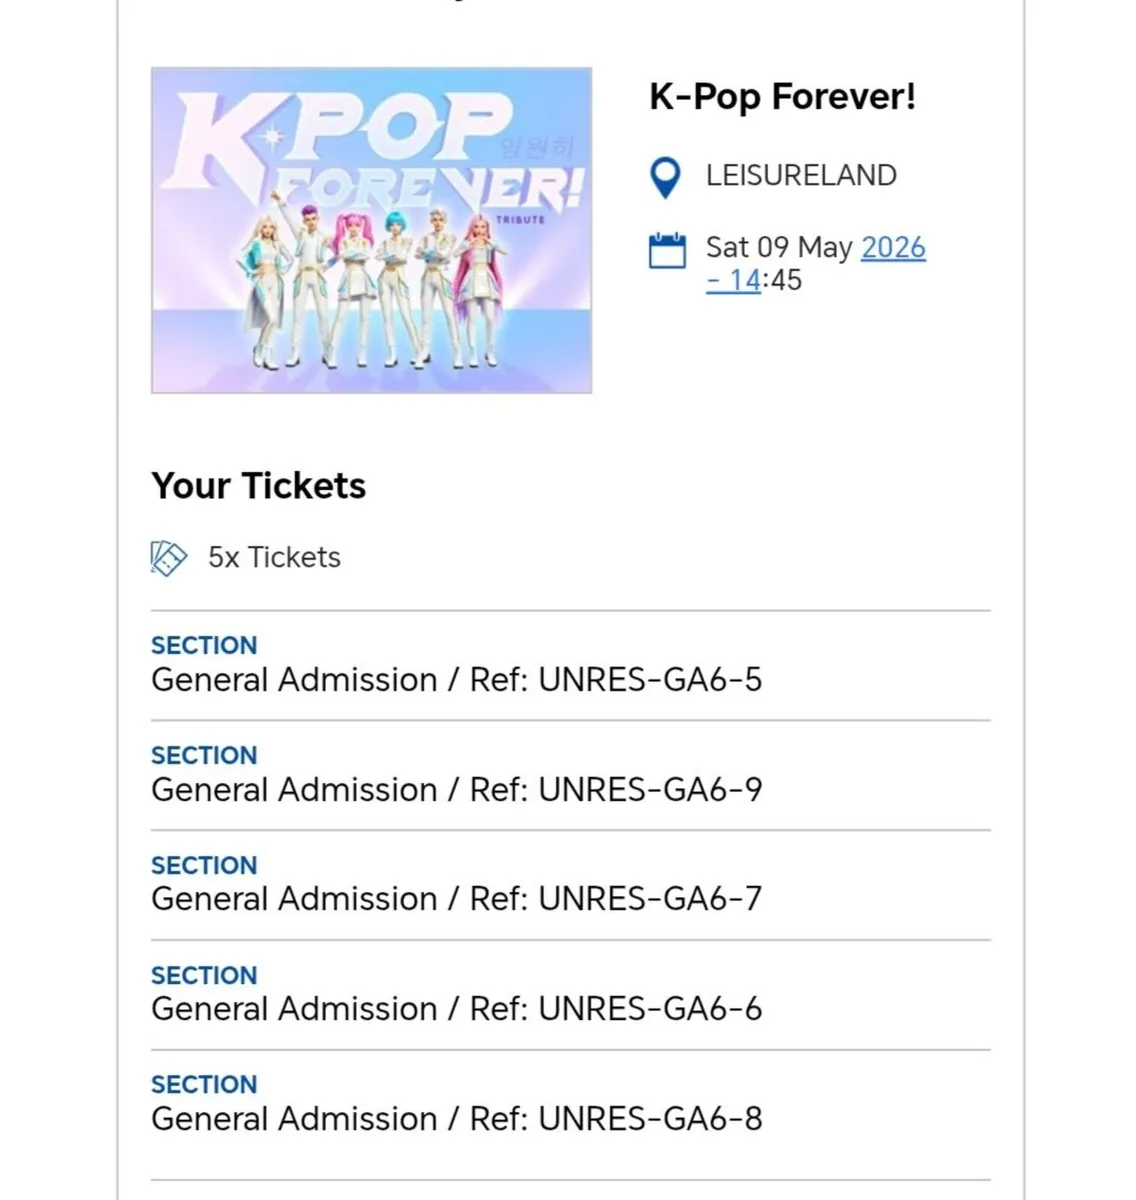The width and height of the screenshot is (1136, 1200).
Task: Click the SECTION label above UNRES-GA6-6
Action: 204,976
